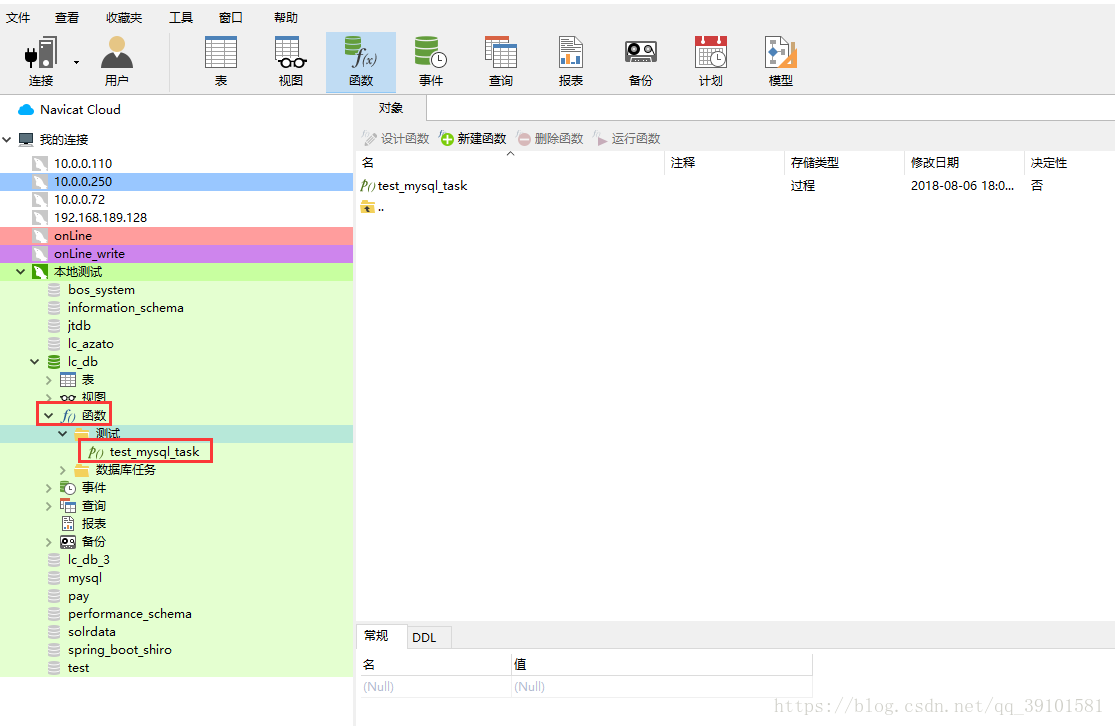
Task: Select the bos_system database
Action: 101,289
